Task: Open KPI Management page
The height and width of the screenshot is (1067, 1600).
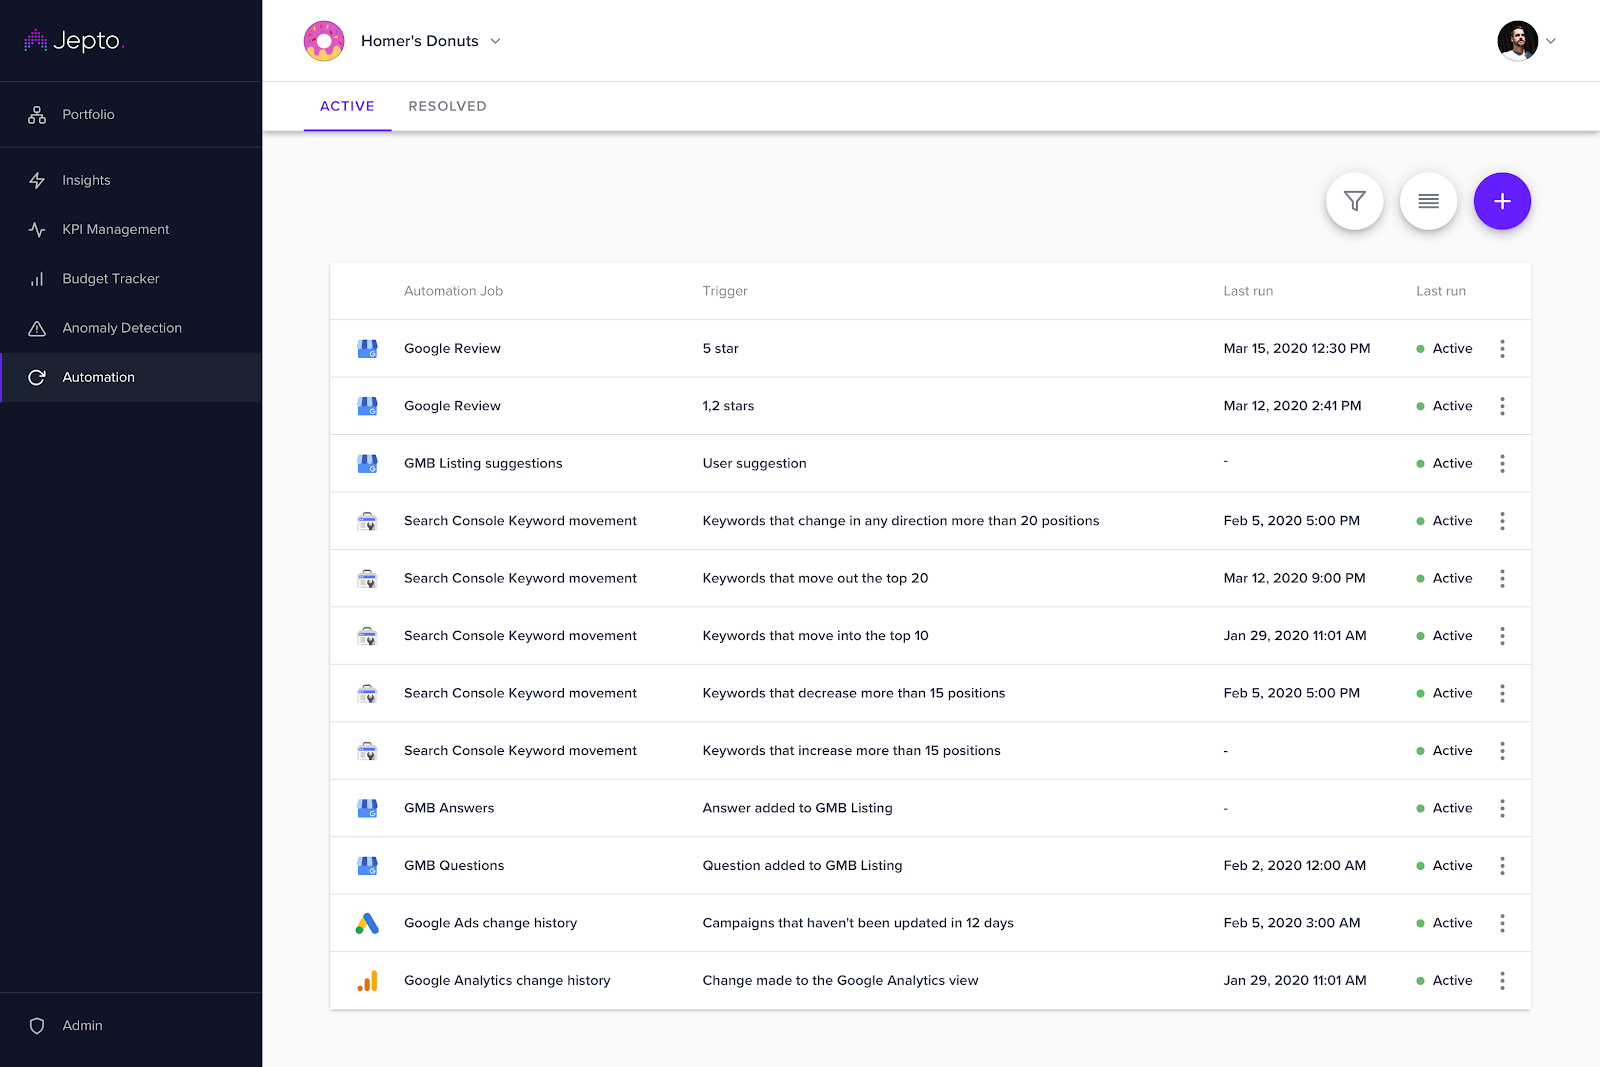Action: coord(131,229)
